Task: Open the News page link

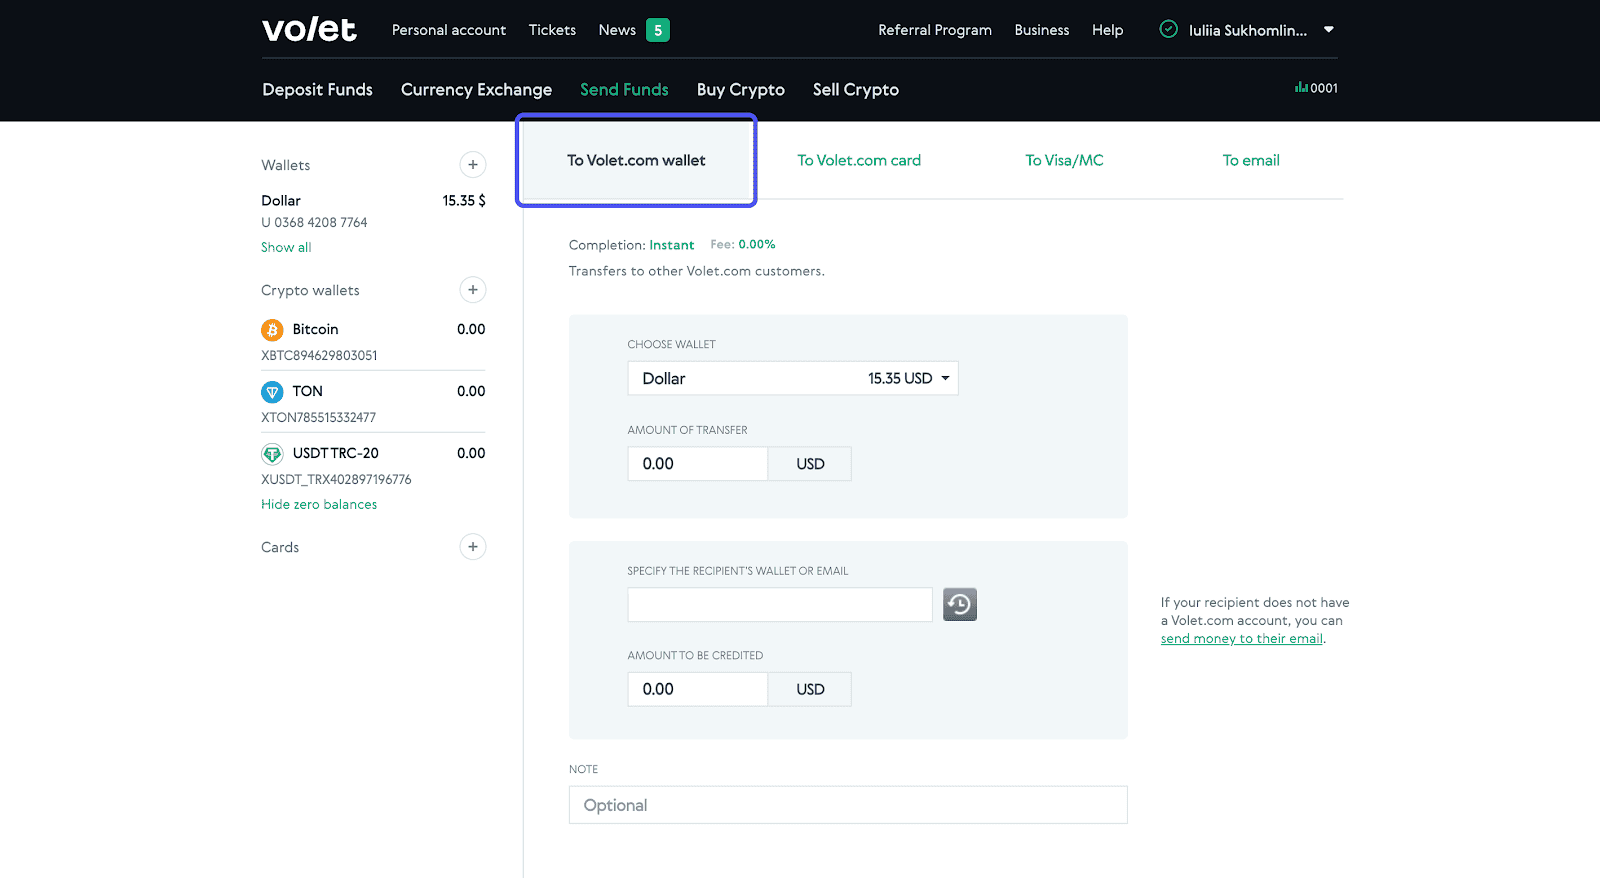Action: pyautogui.click(x=617, y=30)
